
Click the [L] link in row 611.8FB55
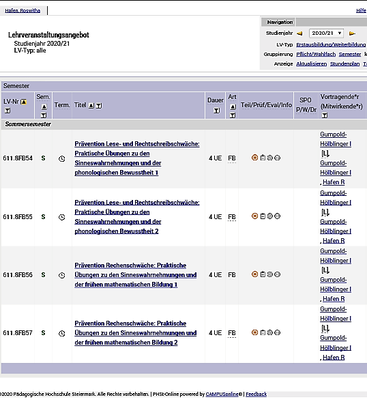click(325, 212)
